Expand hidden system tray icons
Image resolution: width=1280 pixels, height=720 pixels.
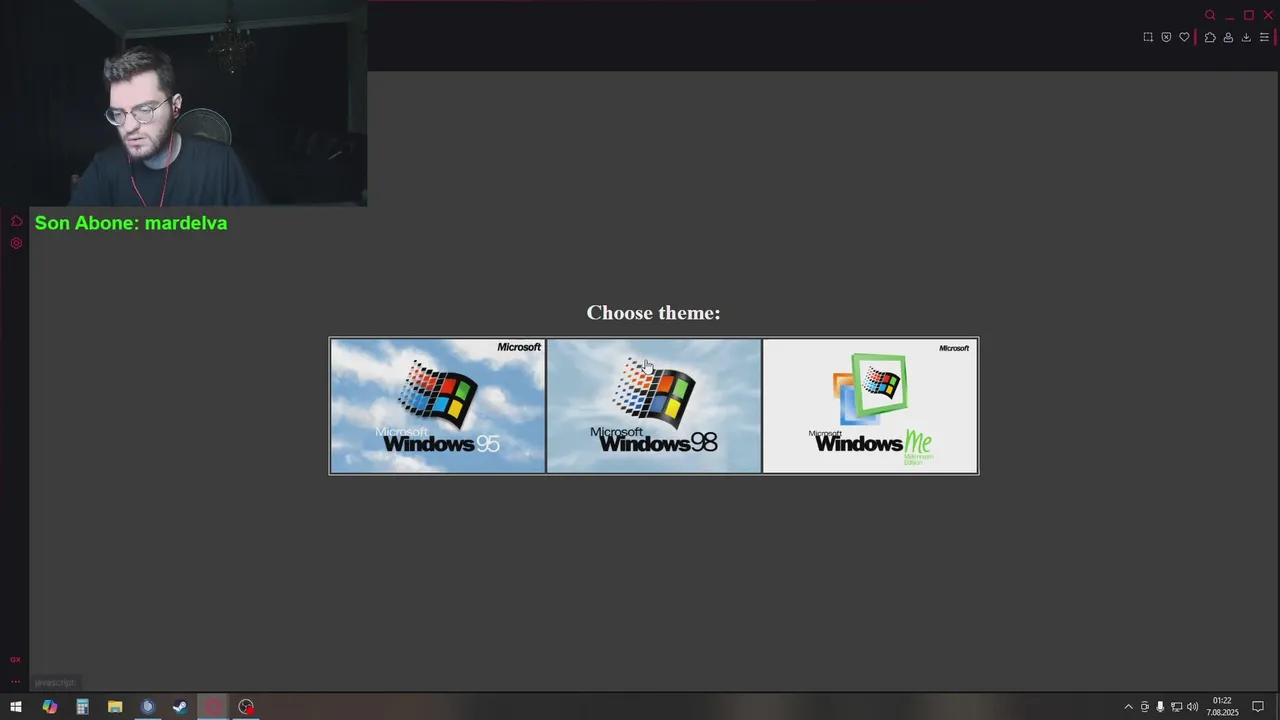point(1129,707)
